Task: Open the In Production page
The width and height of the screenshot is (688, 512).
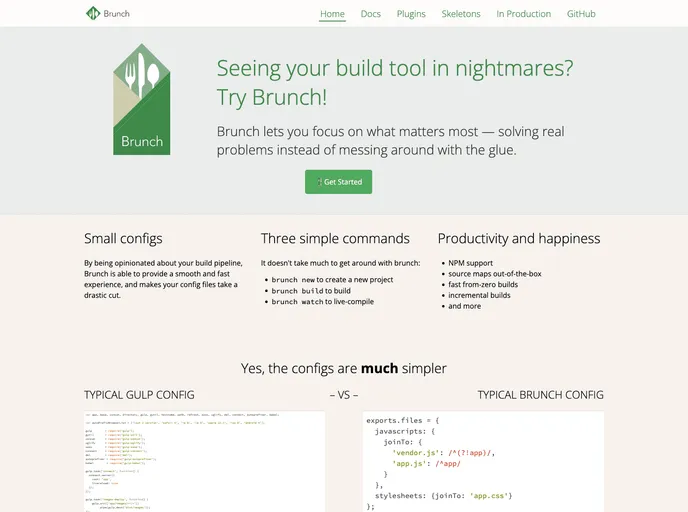Action: coord(523,14)
